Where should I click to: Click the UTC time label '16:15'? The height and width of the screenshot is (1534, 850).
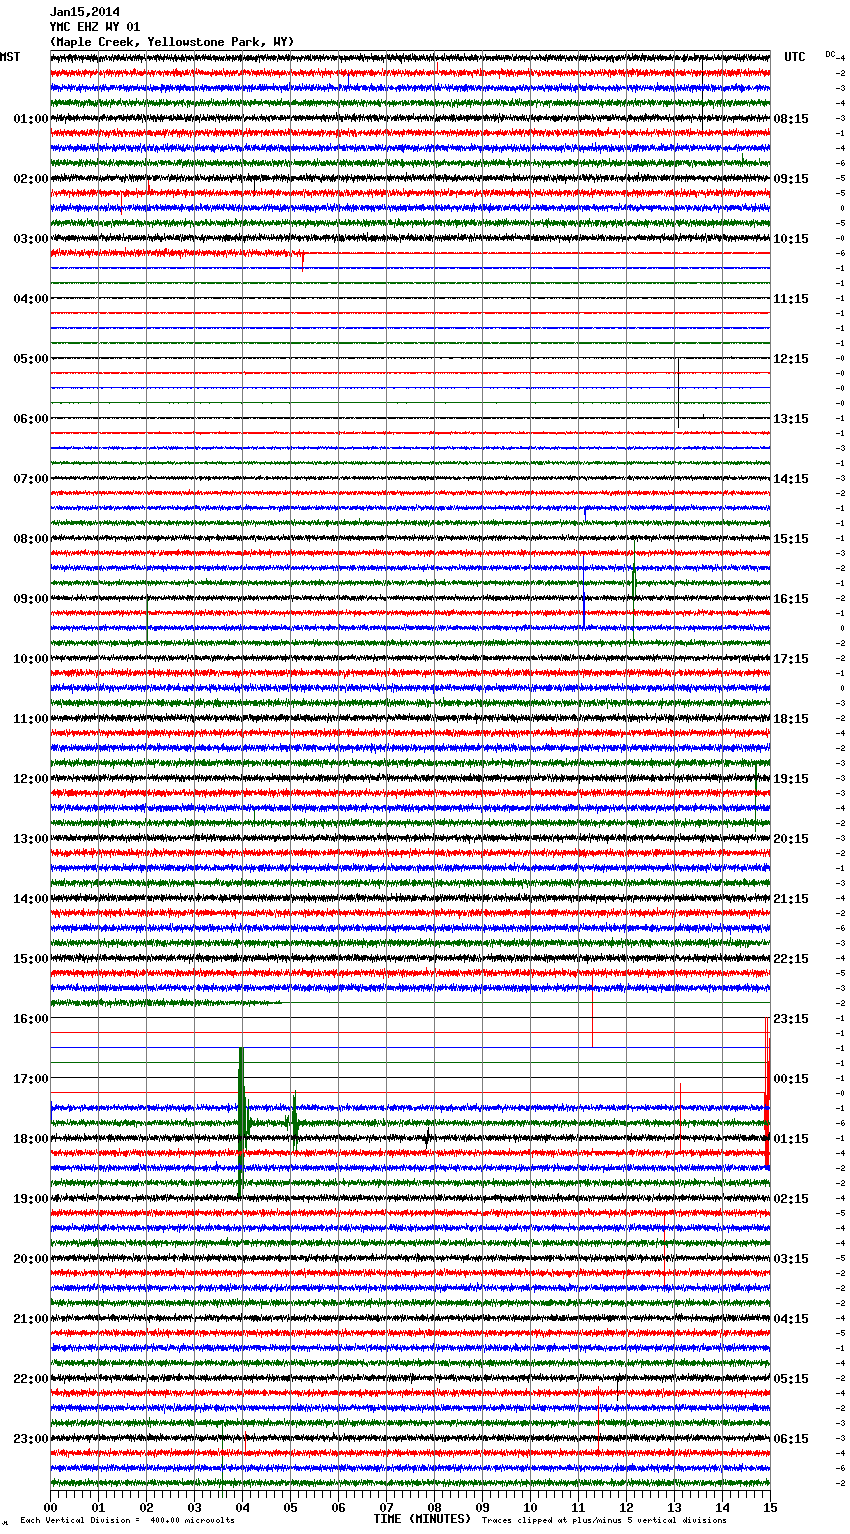tap(791, 599)
